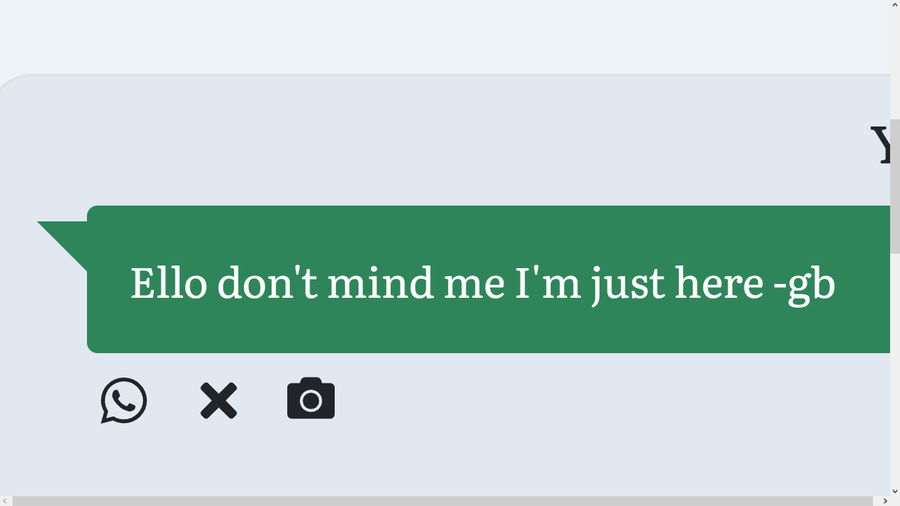Click the light page background above the card

450,35
